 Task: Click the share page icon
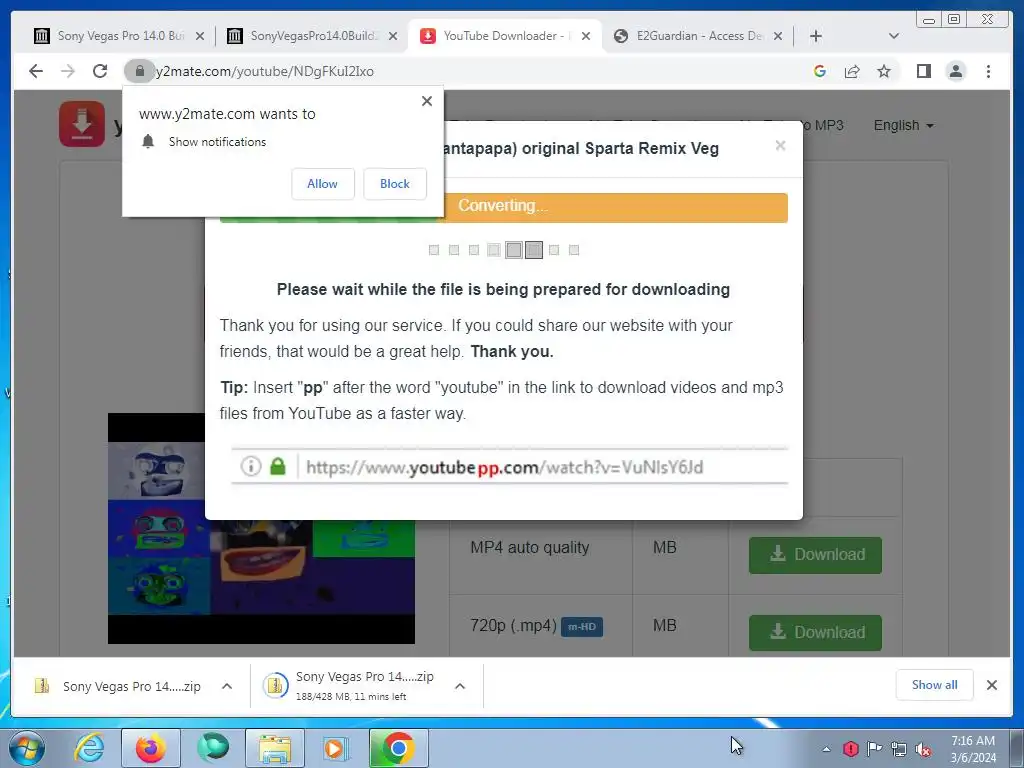[x=852, y=71]
